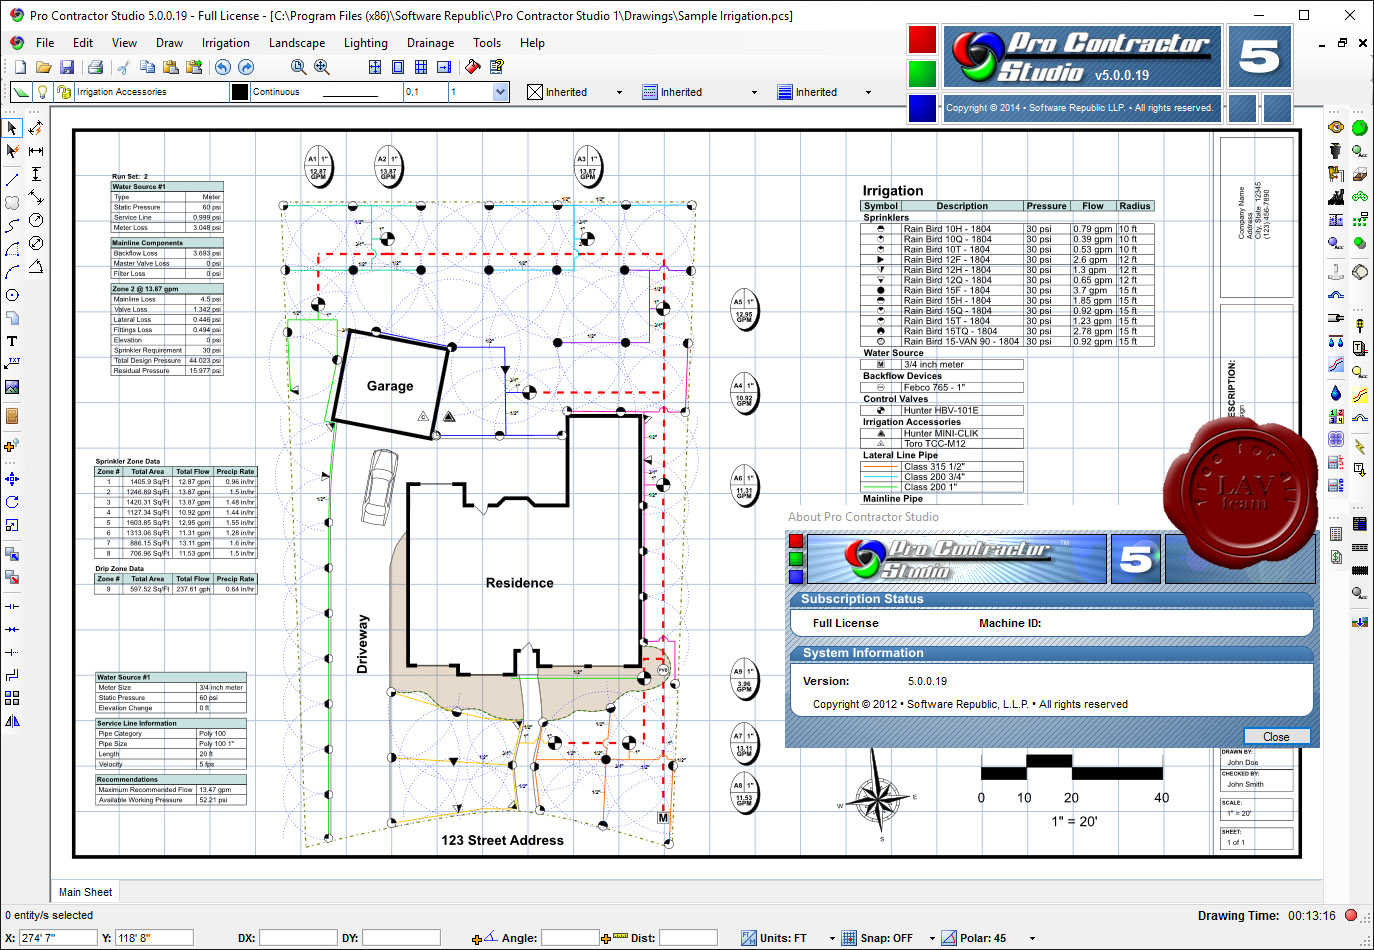Open the help question-mark icon
The image size is (1374, 950).
(x=496, y=67)
